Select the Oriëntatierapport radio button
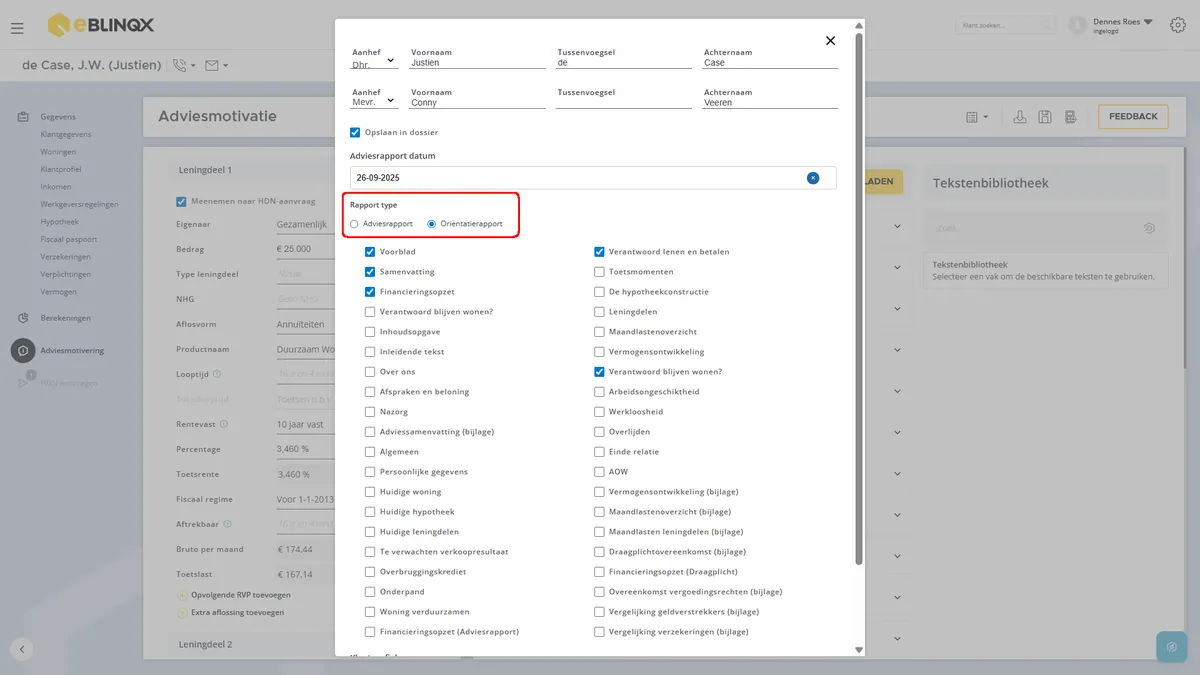This screenshot has width=1200, height=675. [x=431, y=224]
